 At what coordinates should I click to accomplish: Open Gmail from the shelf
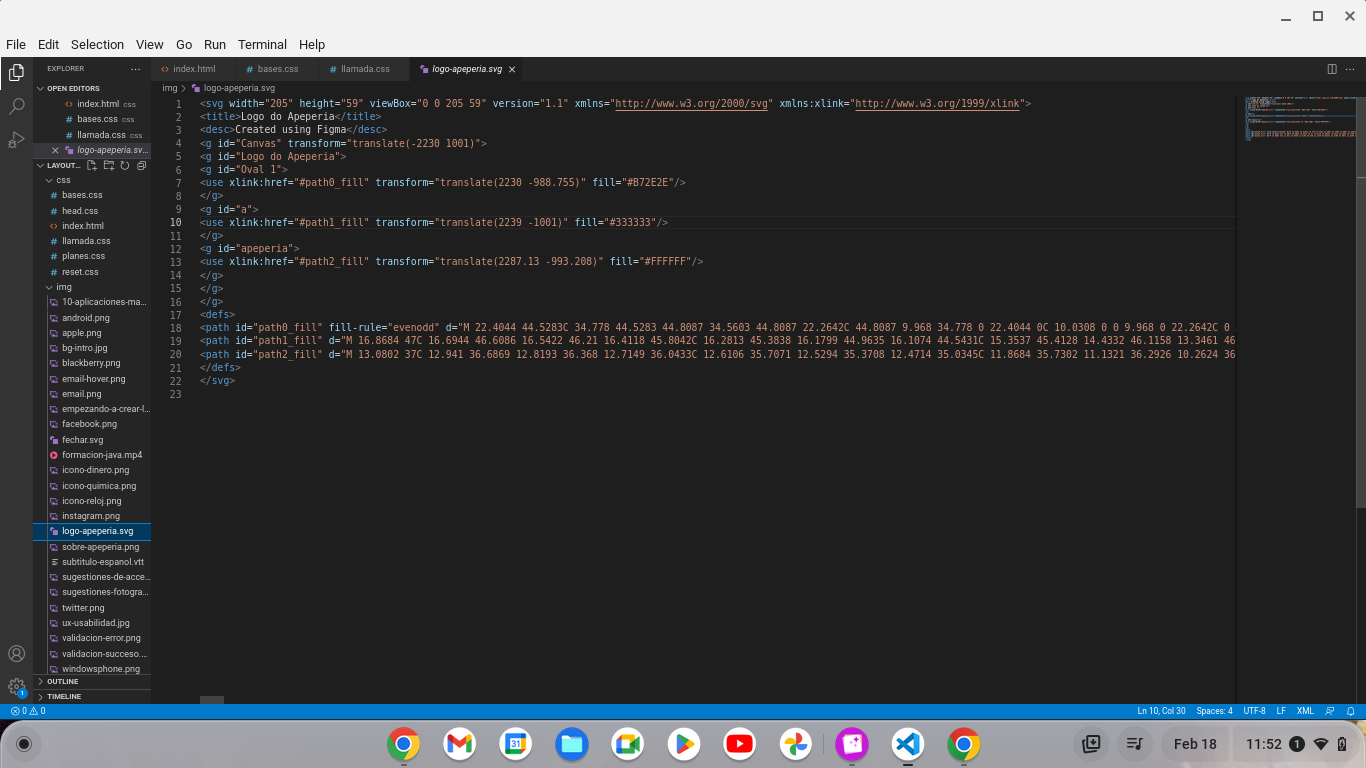460,744
